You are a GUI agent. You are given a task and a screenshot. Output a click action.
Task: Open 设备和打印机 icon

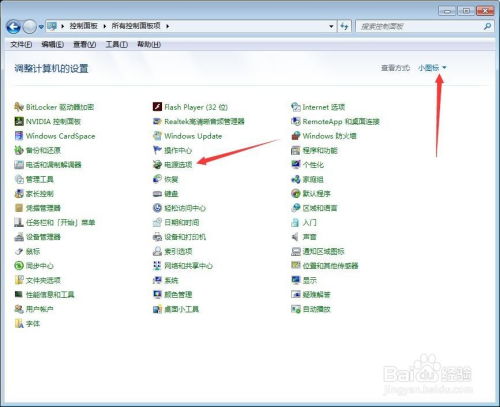[x=157, y=237]
